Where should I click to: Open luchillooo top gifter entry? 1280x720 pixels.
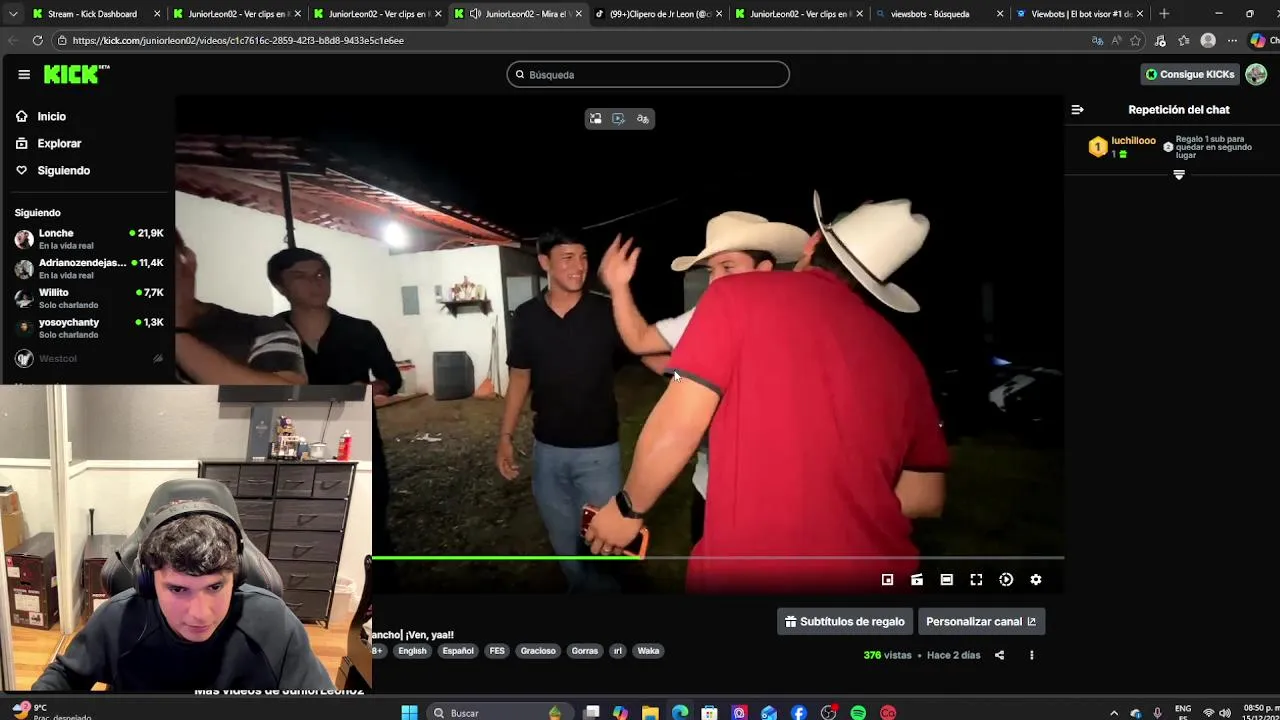(1123, 147)
